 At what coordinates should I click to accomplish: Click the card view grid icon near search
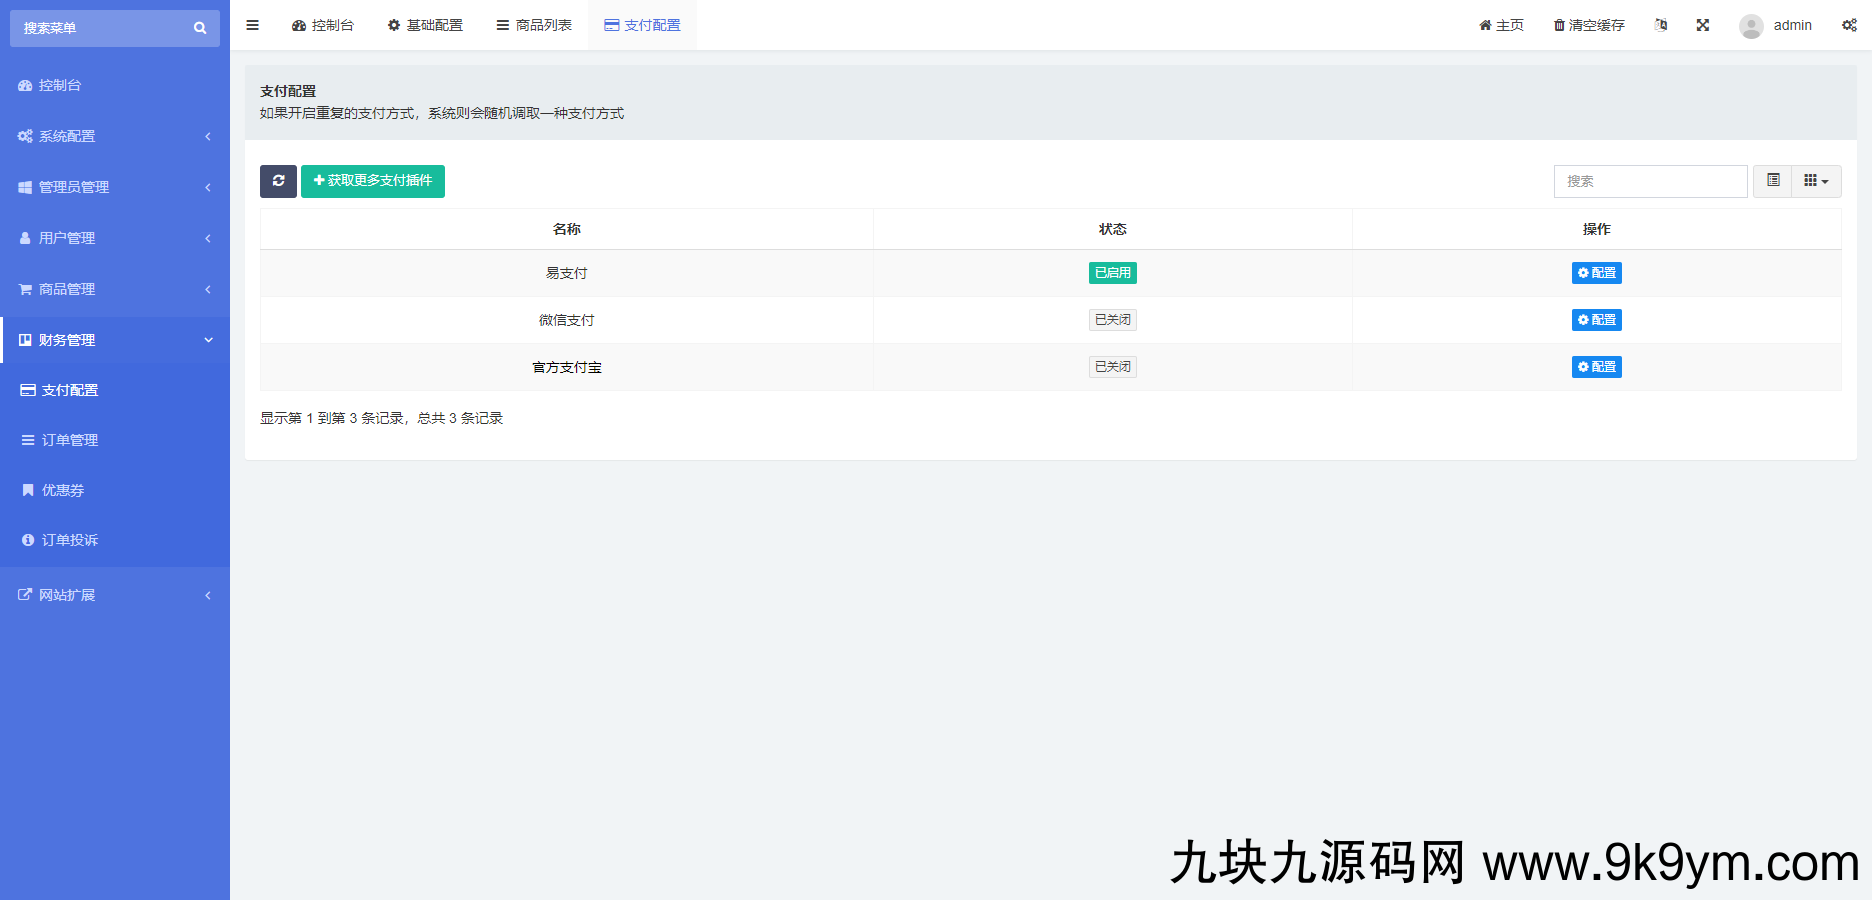pyautogui.click(x=1812, y=181)
